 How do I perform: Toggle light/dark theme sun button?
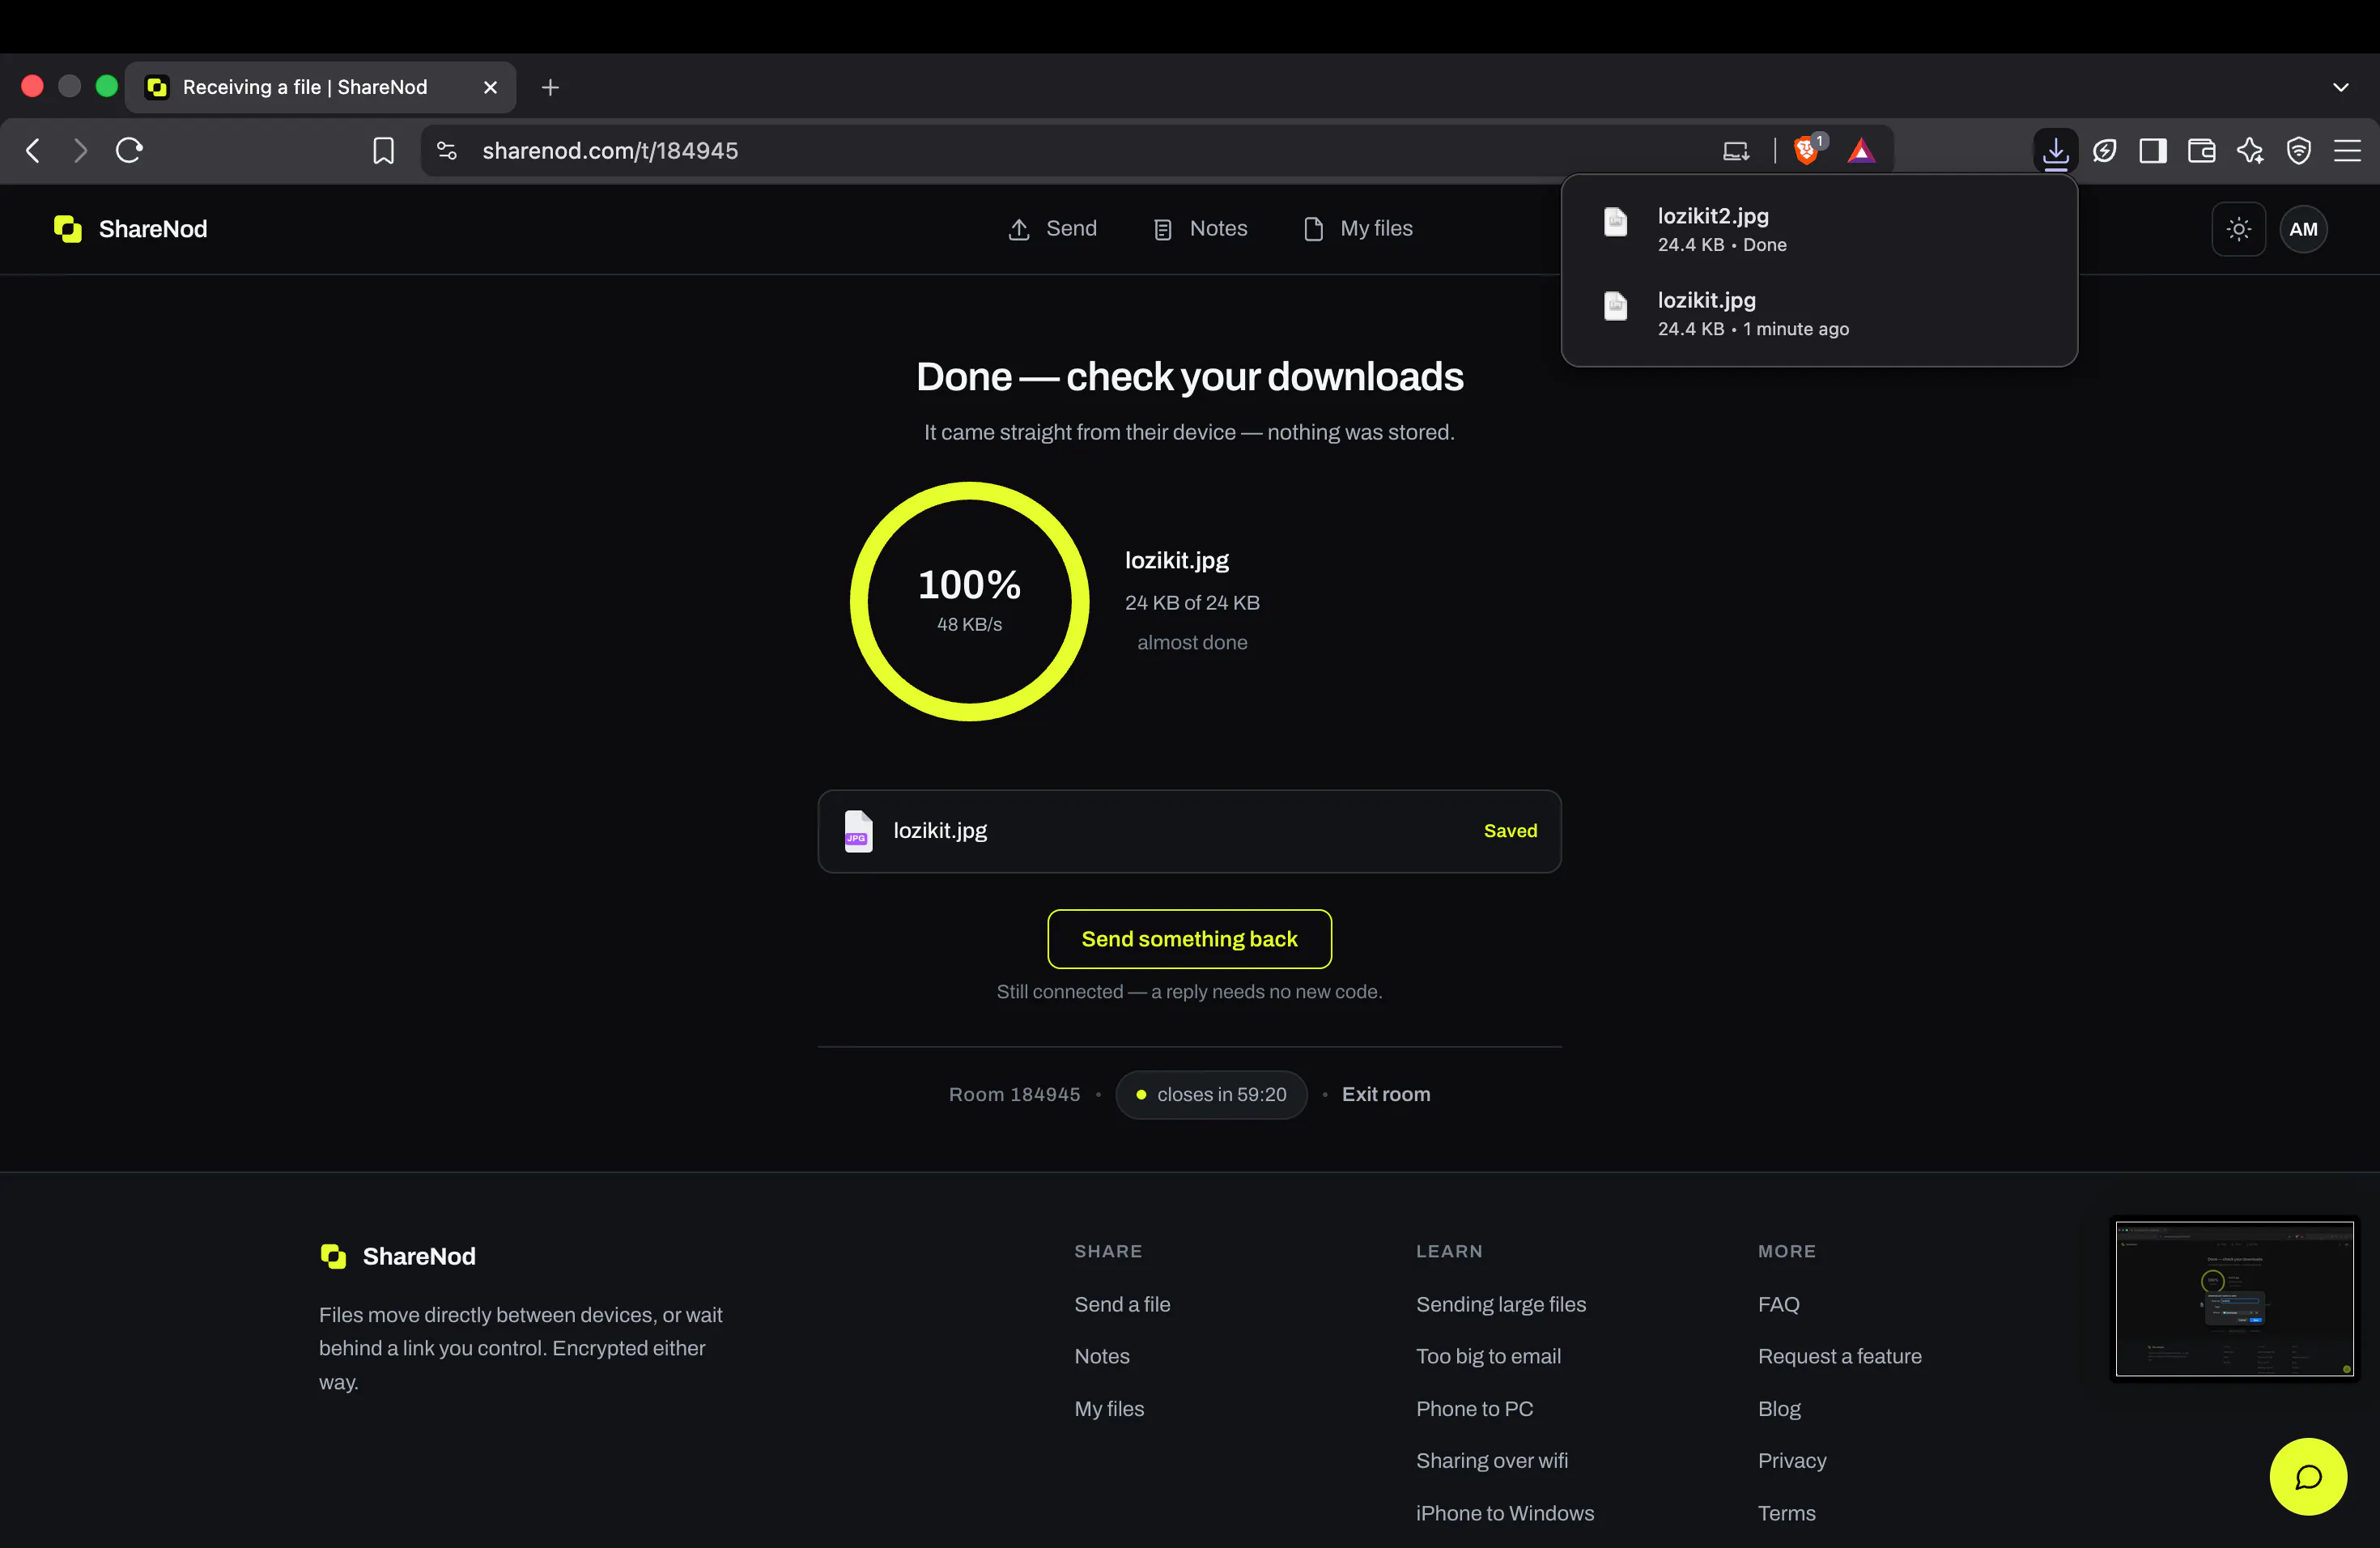pyautogui.click(x=2238, y=229)
